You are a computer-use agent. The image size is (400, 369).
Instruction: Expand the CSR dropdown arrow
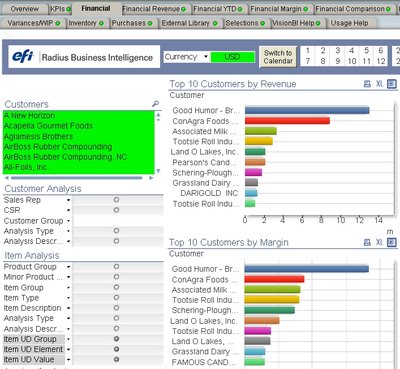coord(68,210)
